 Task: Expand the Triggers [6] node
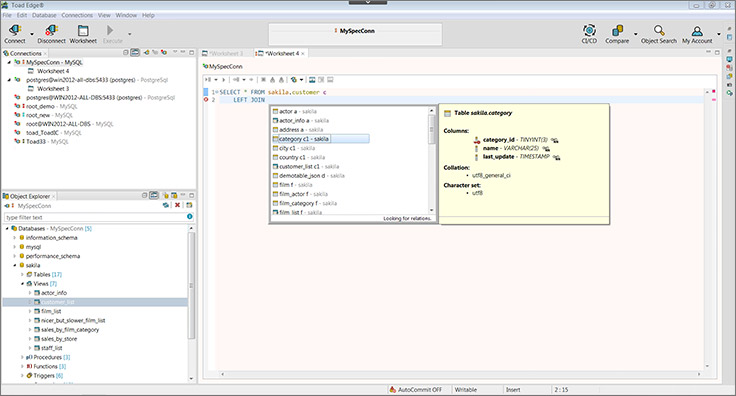click(22, 375)
